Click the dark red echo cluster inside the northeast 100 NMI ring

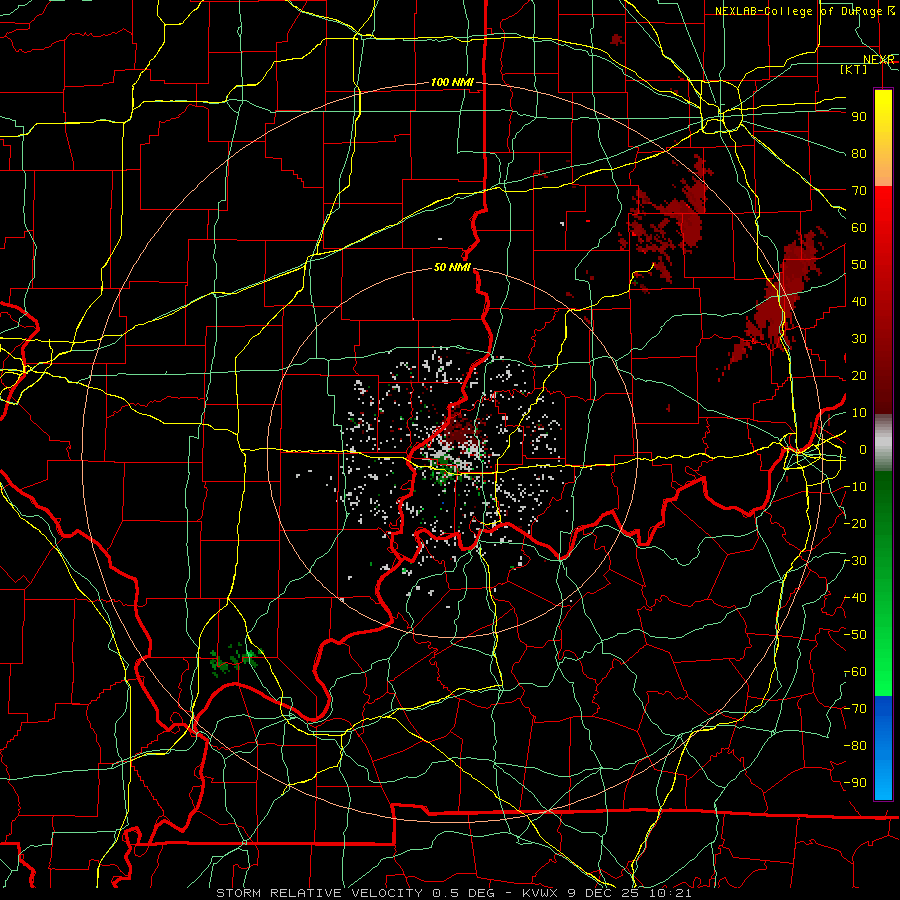tap(669, 221)
